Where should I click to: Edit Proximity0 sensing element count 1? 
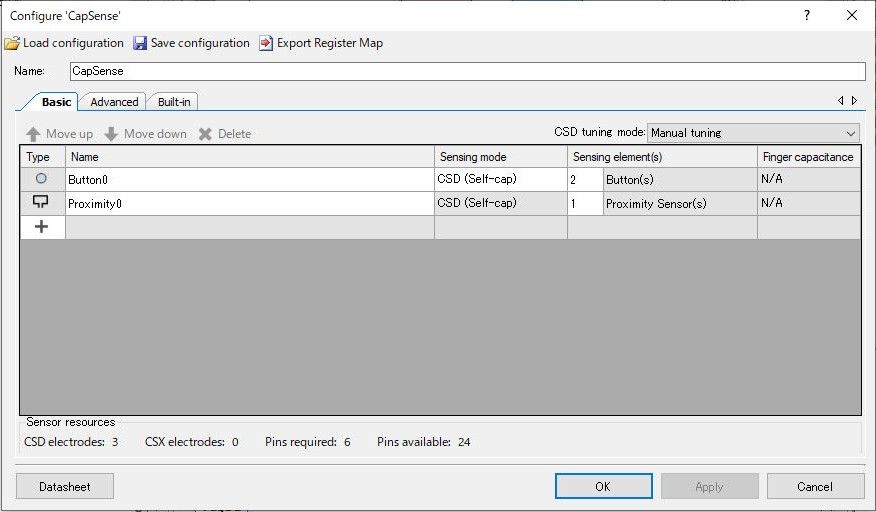click(x=585, y=203)
